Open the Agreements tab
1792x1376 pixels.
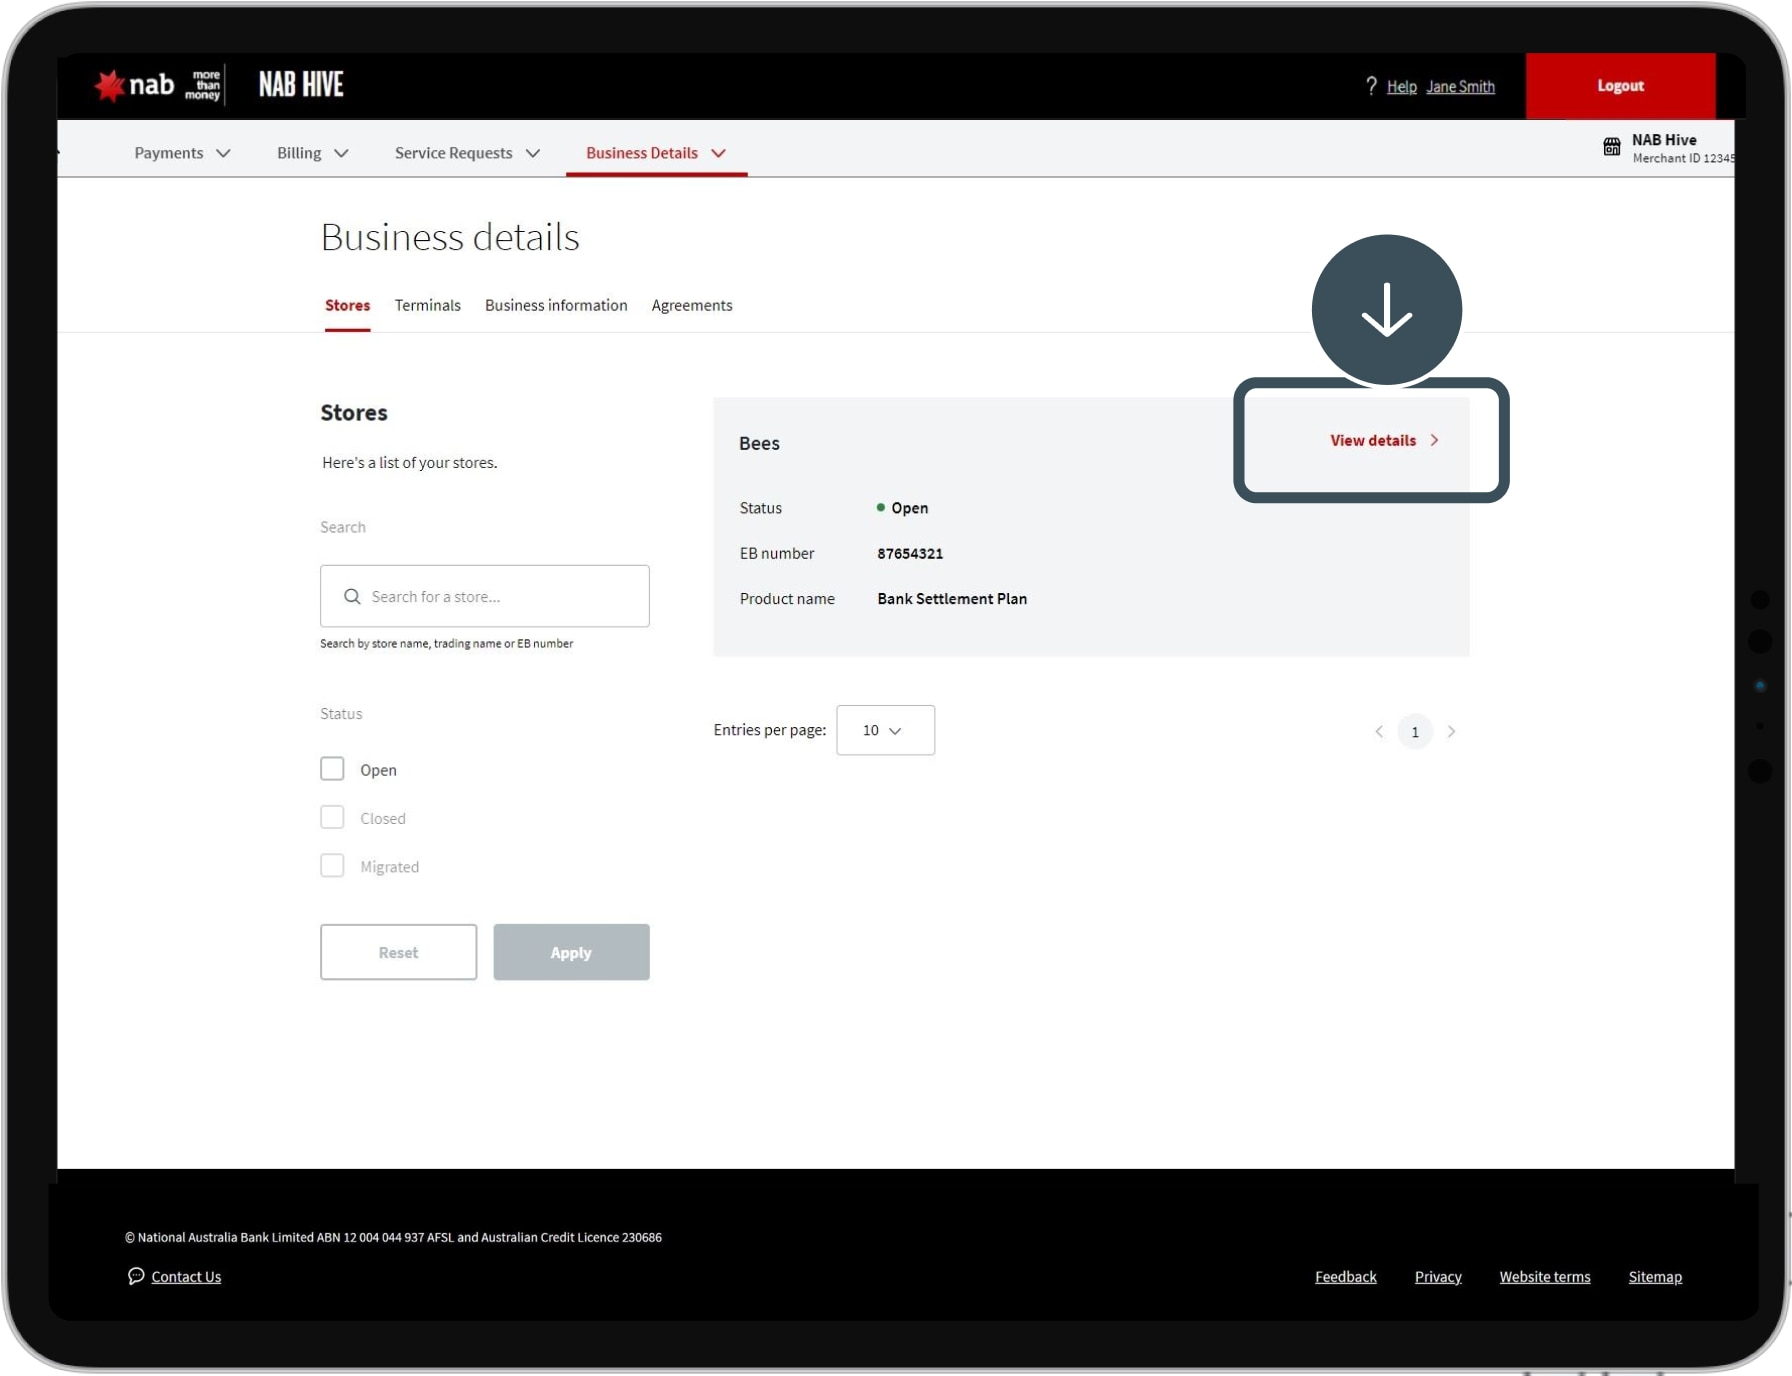(691, 306)
